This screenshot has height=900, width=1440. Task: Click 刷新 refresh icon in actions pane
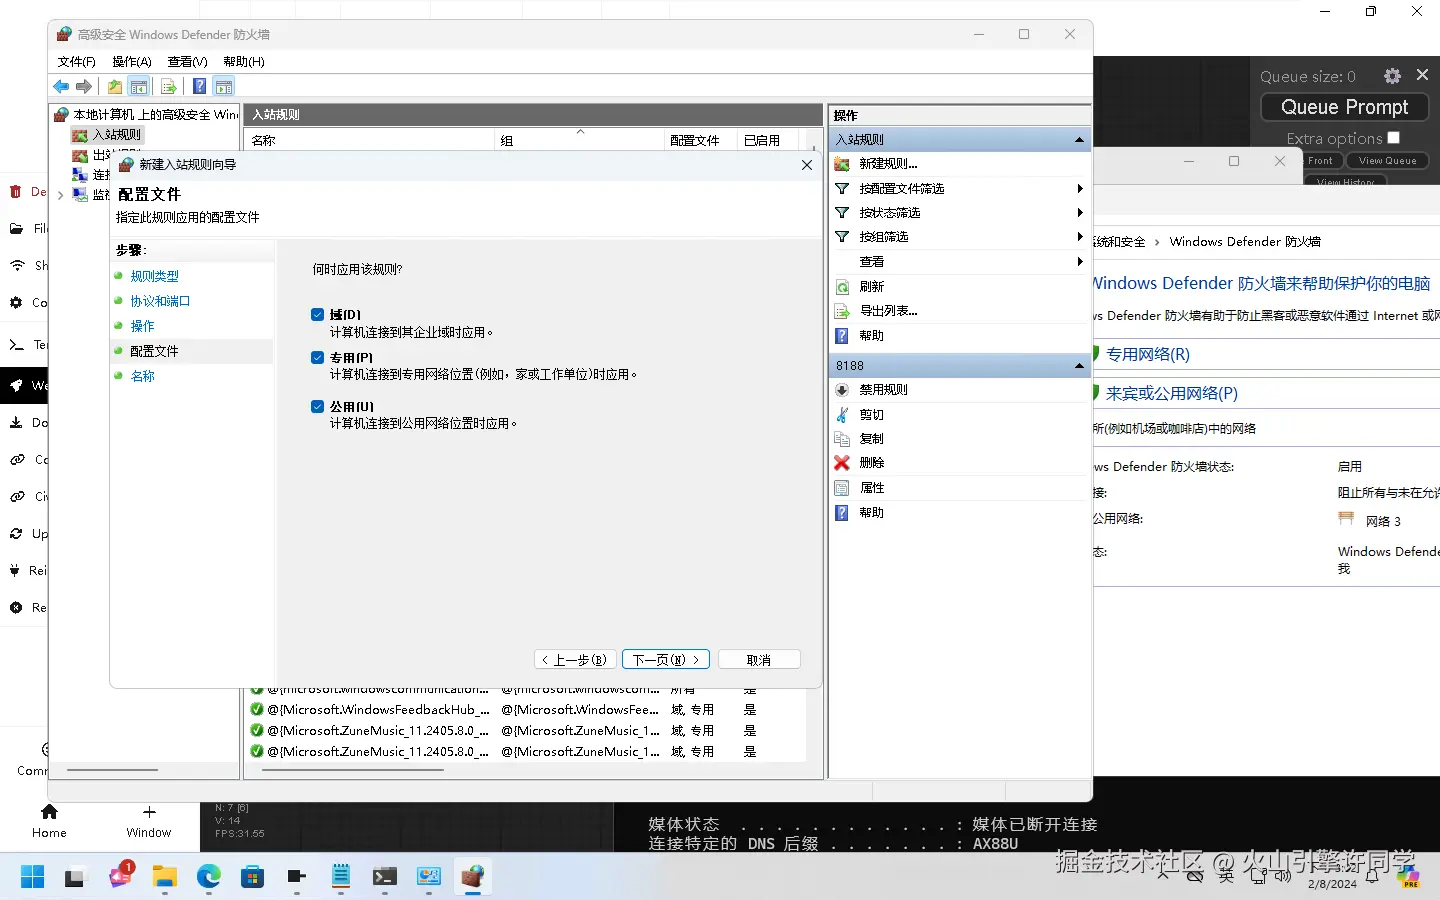click(842, 287)
